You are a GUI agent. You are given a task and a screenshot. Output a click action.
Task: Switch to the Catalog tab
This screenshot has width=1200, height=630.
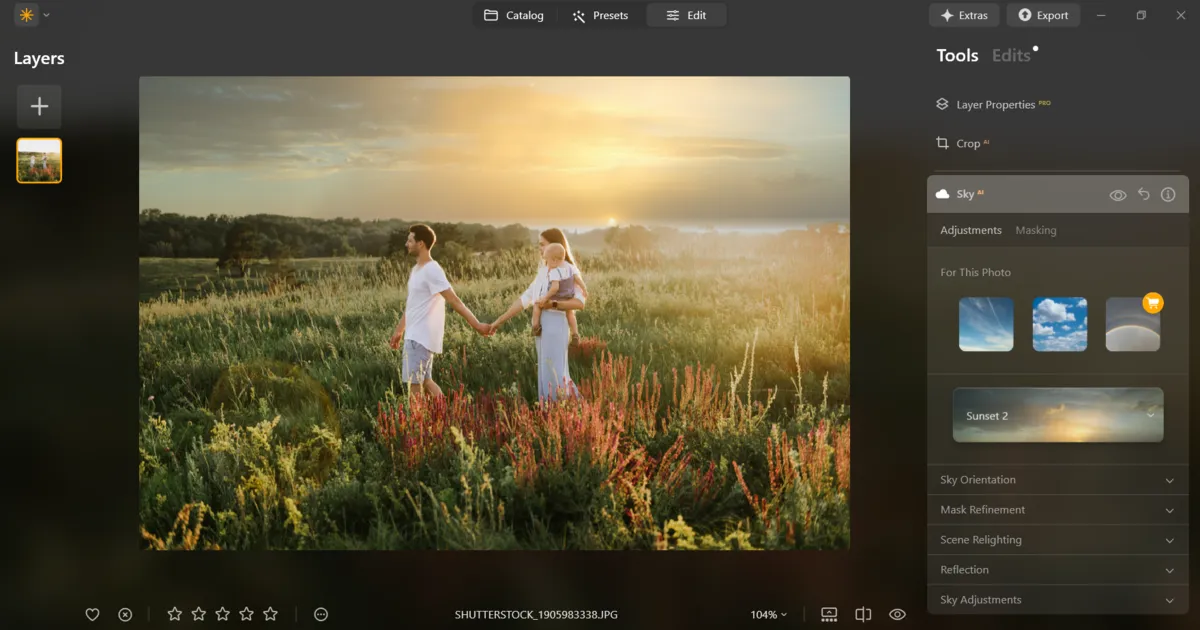pyautogui.click(x=515, y=15)
